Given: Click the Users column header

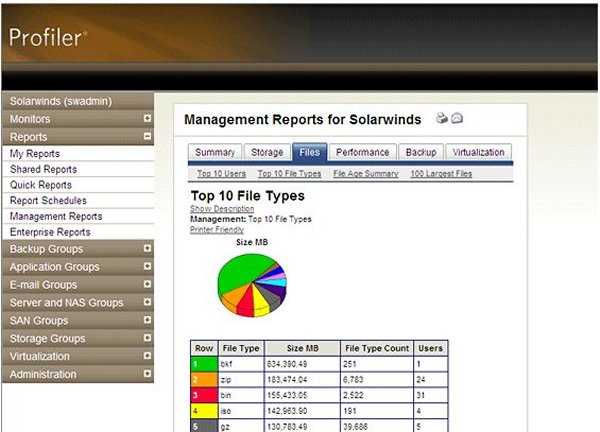Looking at the screenshot, I should [430, 348].
